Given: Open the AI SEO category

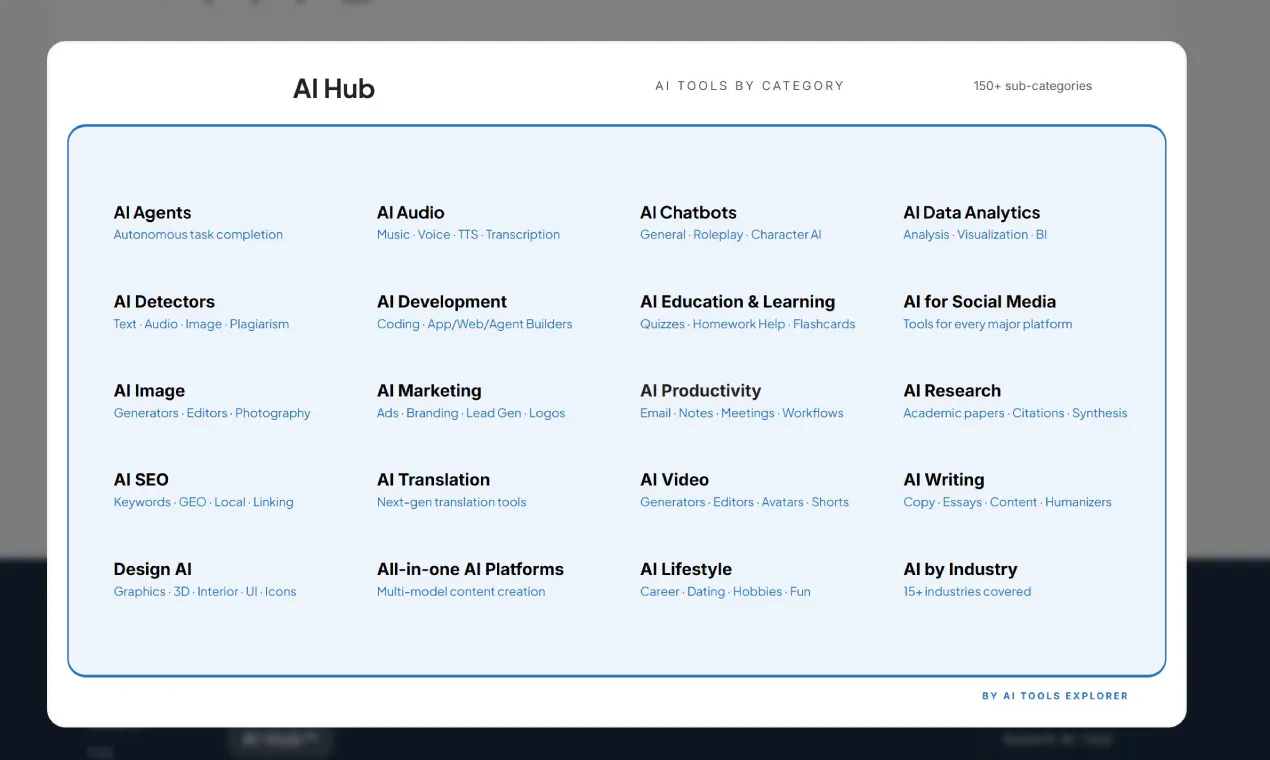Looking at the screenshot, I should (x=141, y=480).
